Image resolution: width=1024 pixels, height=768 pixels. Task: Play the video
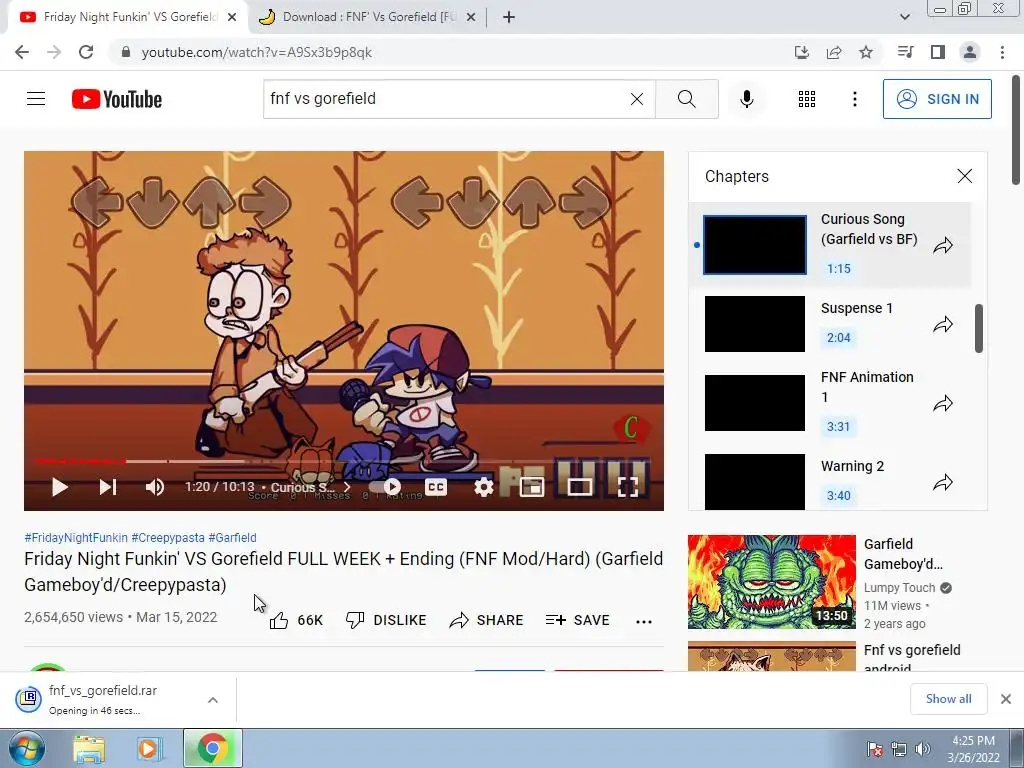(59, 487)
